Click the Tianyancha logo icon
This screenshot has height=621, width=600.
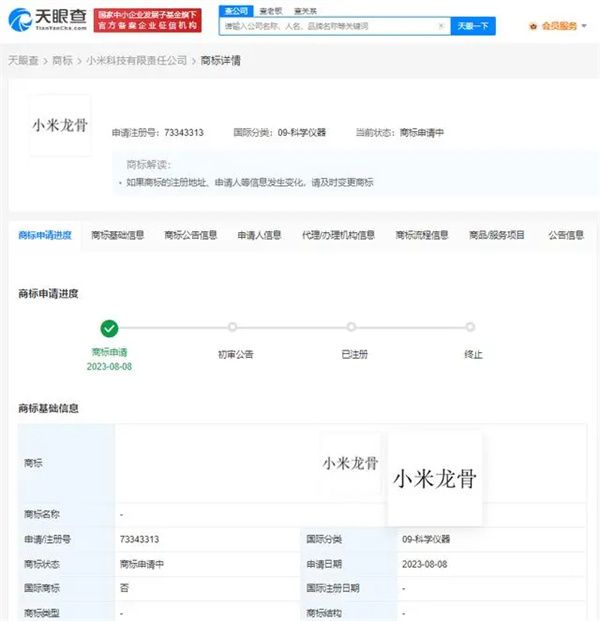20,19
